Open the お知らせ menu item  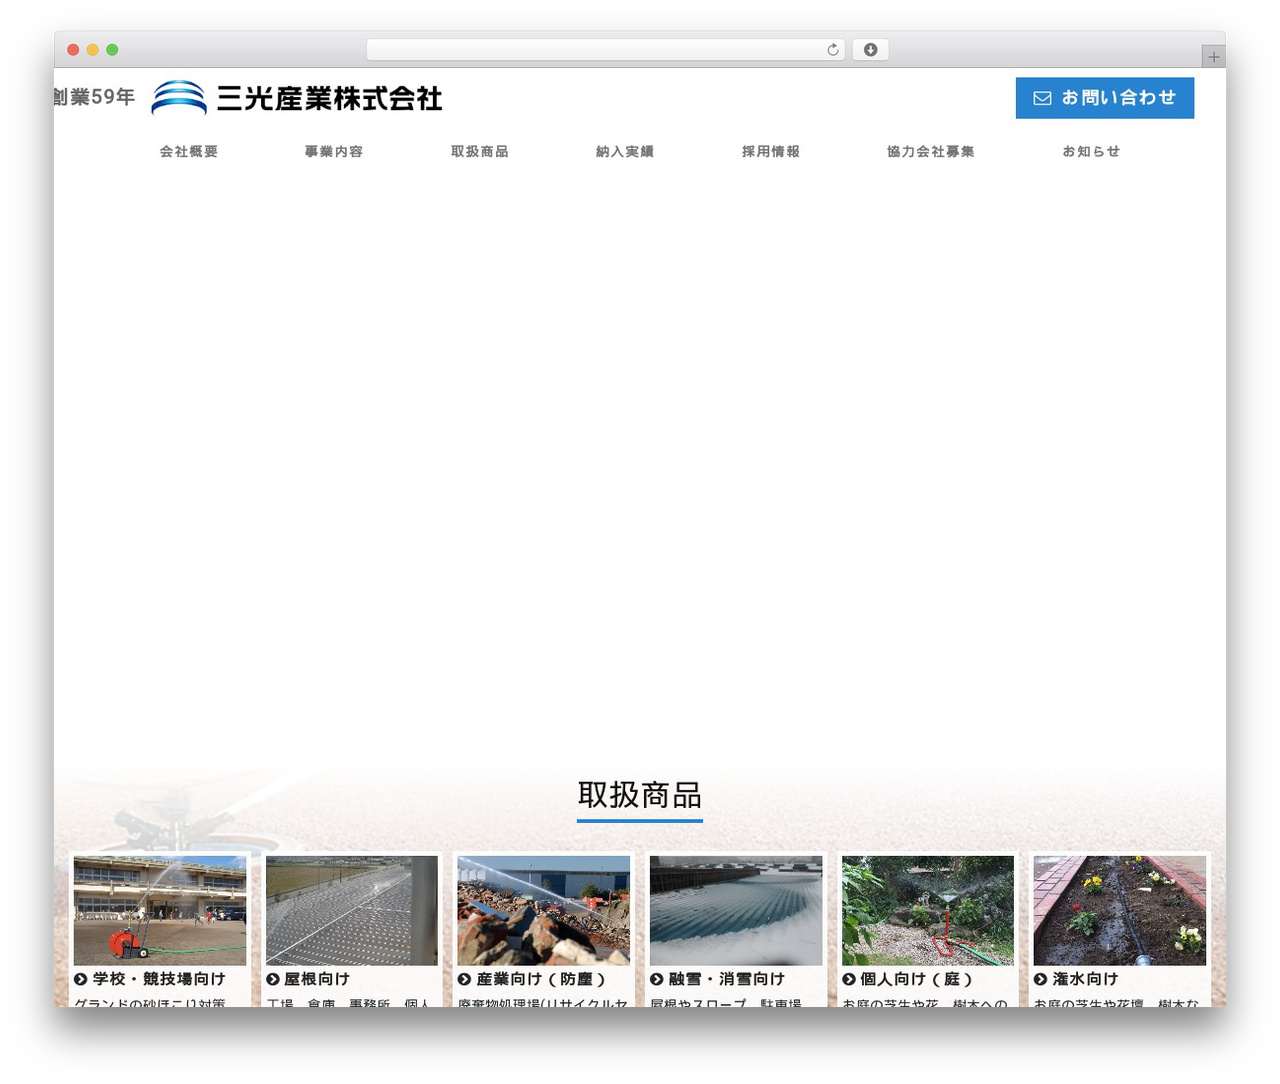click(1091, 152)
